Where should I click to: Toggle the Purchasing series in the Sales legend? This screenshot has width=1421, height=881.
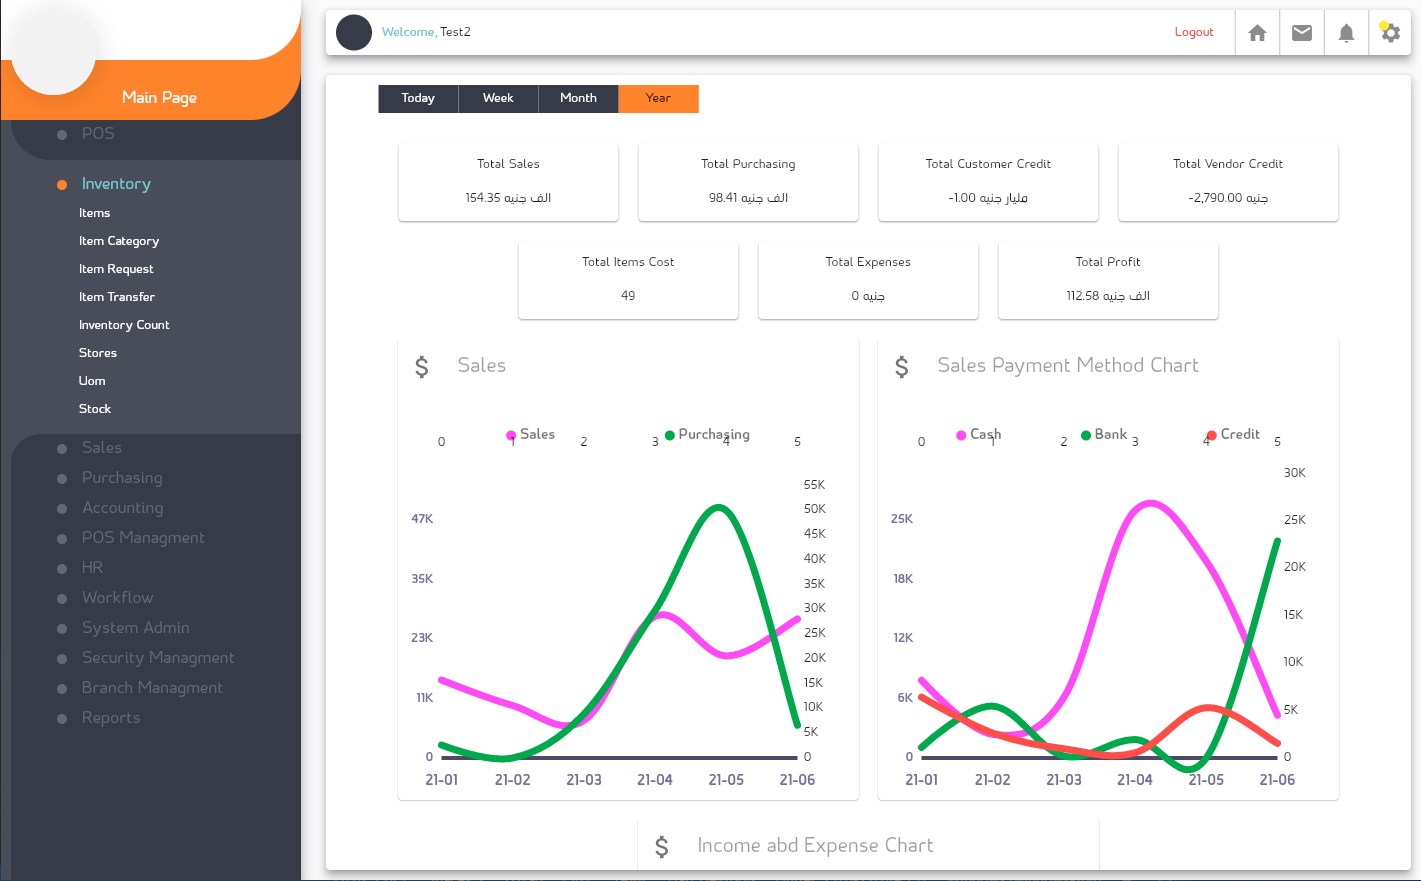click(707, 434)
